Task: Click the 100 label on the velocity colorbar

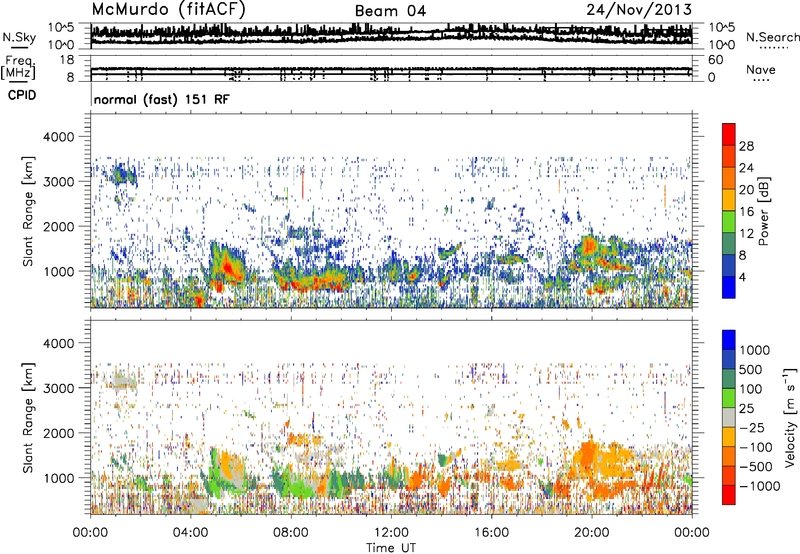Action: point(752,389)
